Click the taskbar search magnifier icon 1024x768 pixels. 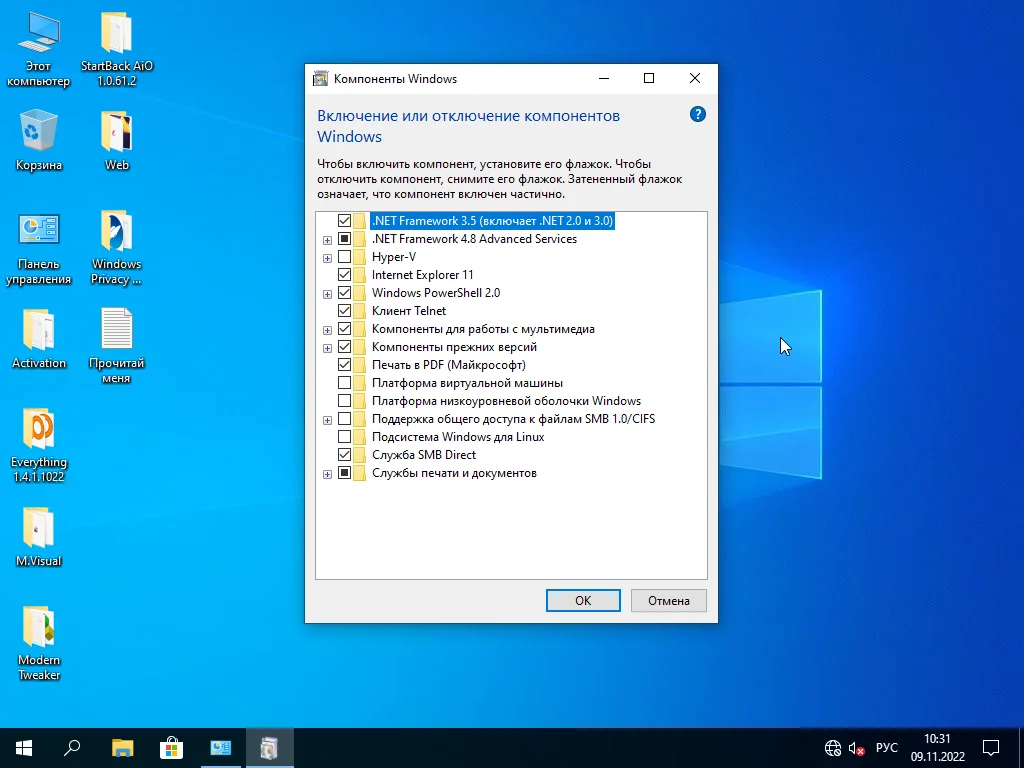[72, 747]
